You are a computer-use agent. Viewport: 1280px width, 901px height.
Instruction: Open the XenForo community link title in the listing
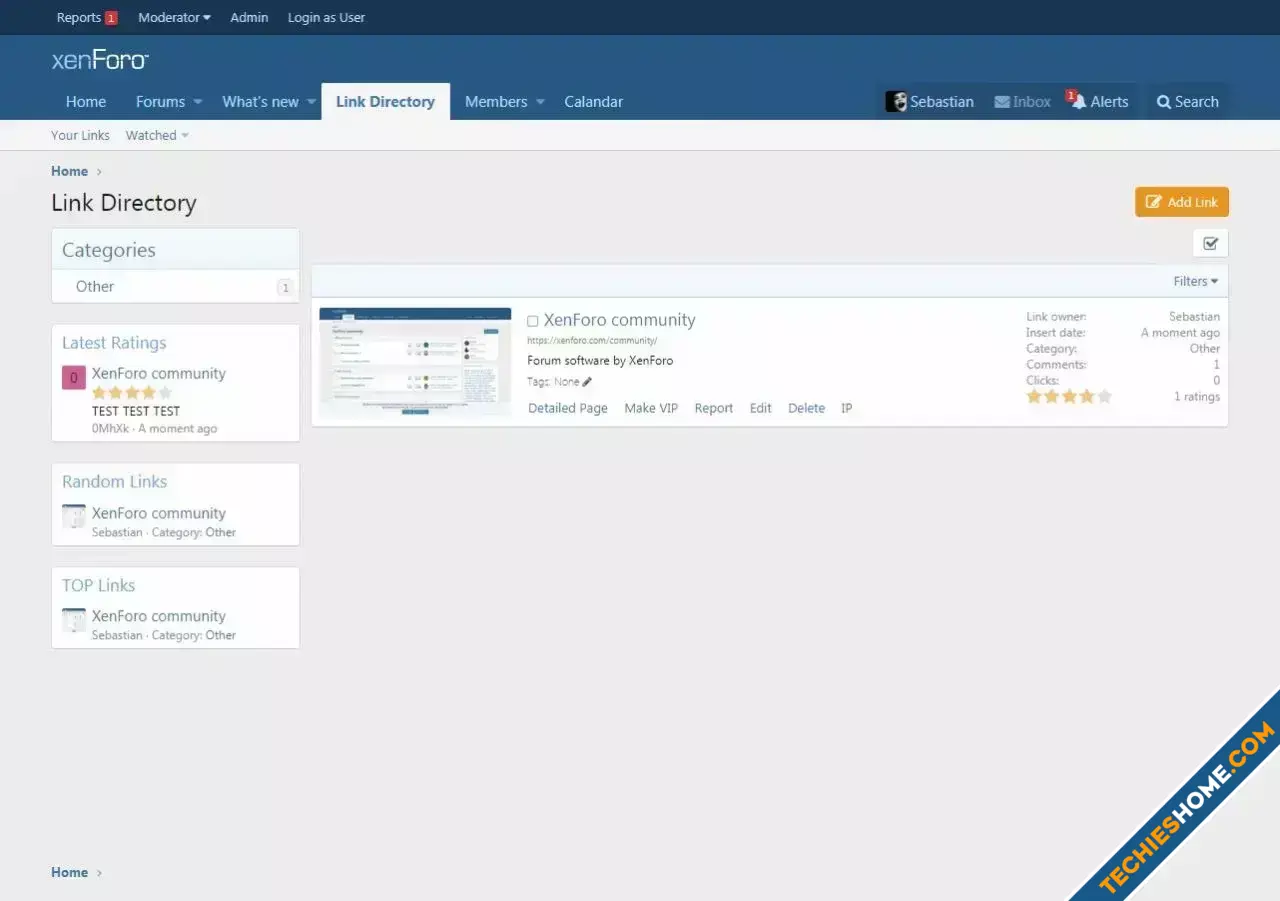(619, 320)
